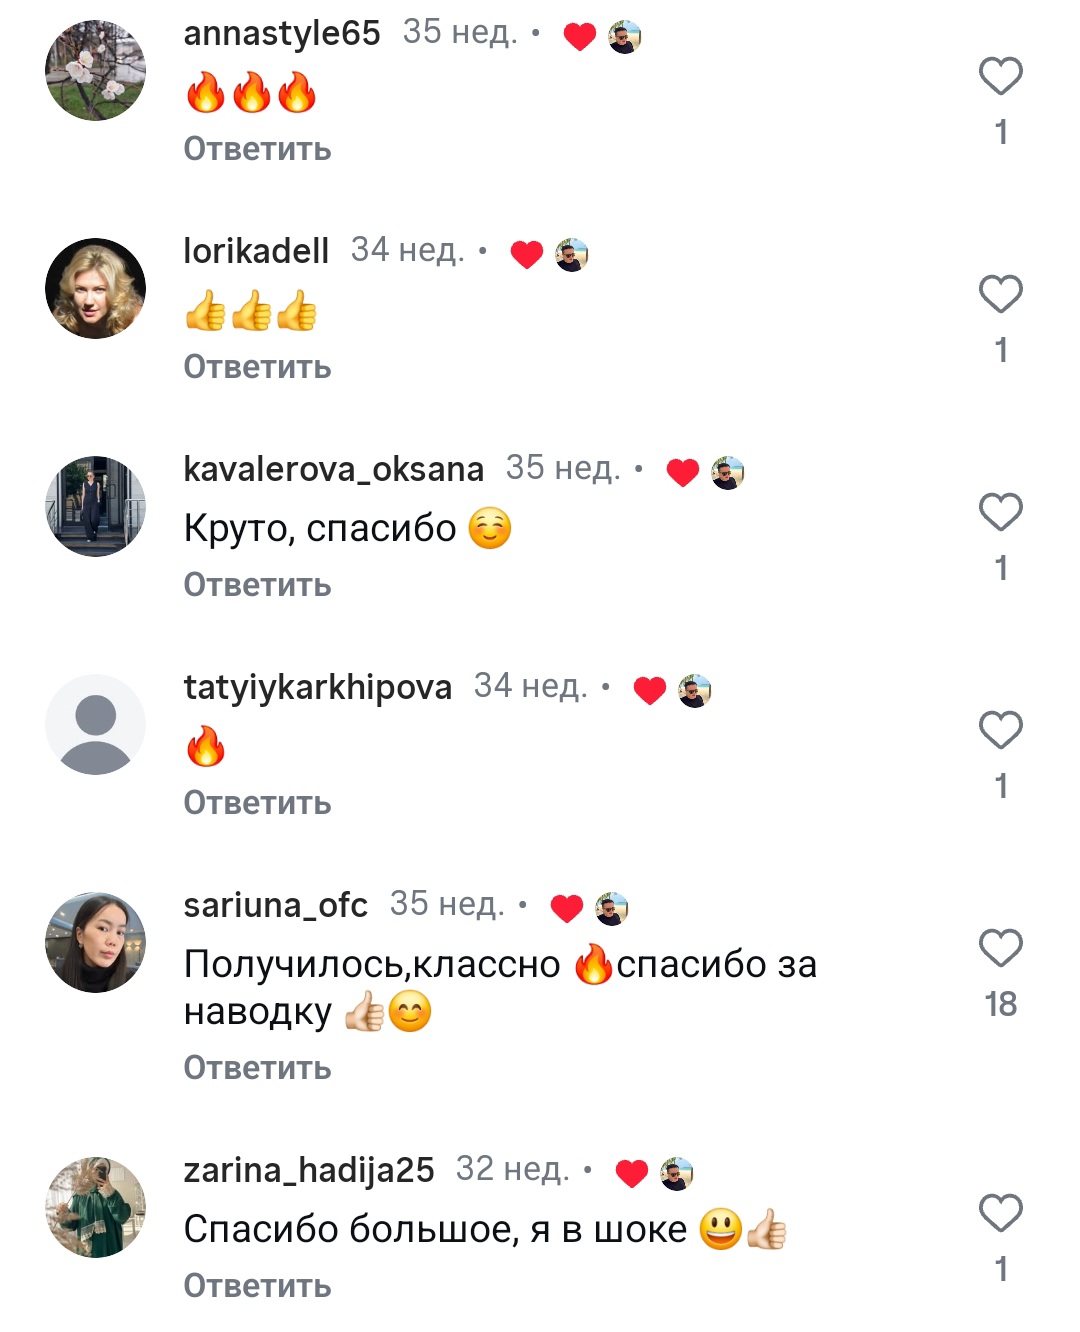Tap heart icon on kavalerova_oksana's comment

1000,512
